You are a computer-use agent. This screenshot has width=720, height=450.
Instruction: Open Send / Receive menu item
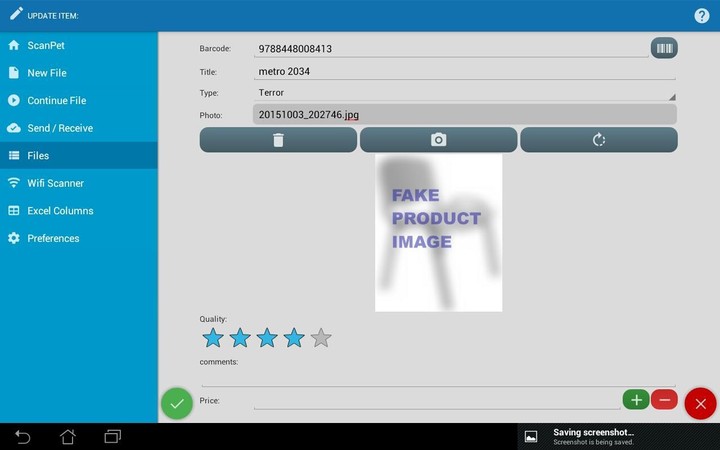coord(78,128)
